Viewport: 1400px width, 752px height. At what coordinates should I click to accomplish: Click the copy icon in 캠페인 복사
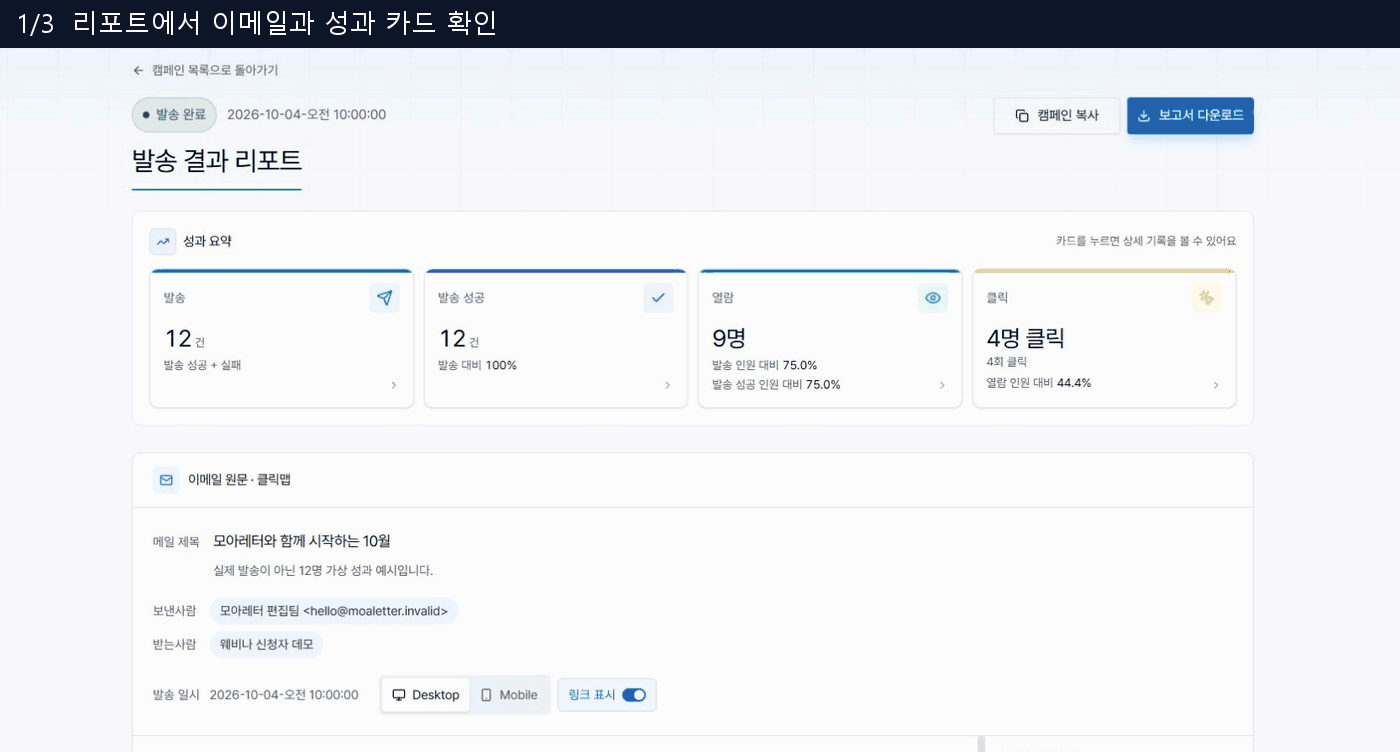pos(1022,115)
